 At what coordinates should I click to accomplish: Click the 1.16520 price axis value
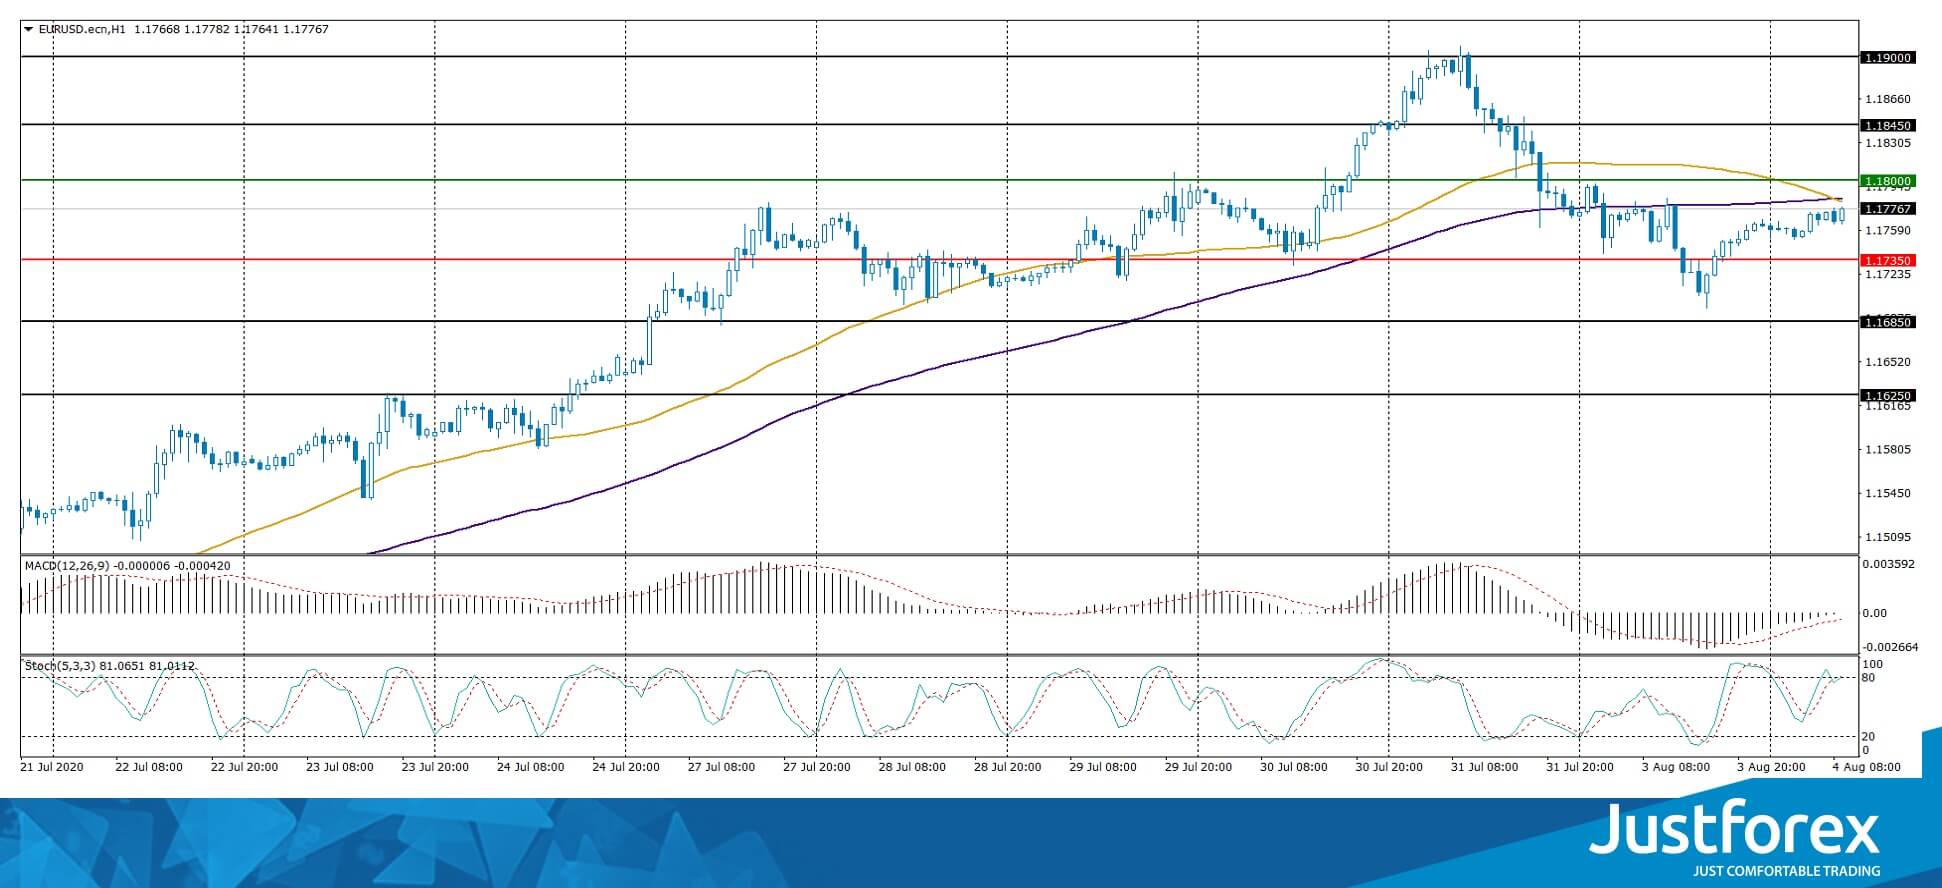coord(1887,362)
